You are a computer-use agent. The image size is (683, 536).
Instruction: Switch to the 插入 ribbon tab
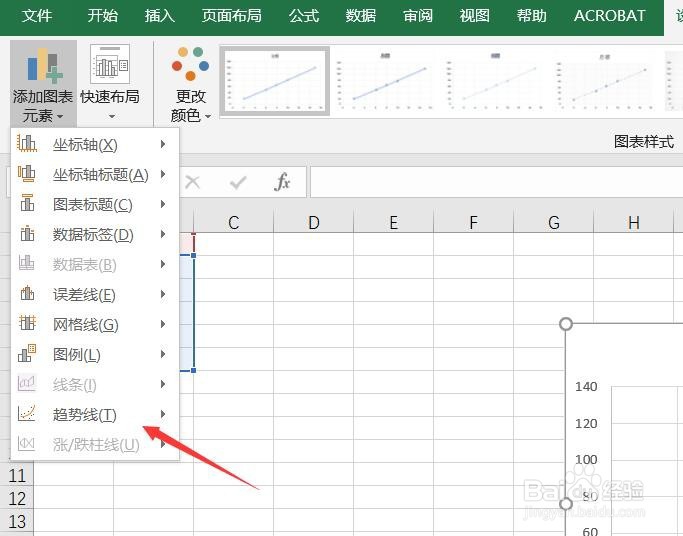tap(160, 16)
